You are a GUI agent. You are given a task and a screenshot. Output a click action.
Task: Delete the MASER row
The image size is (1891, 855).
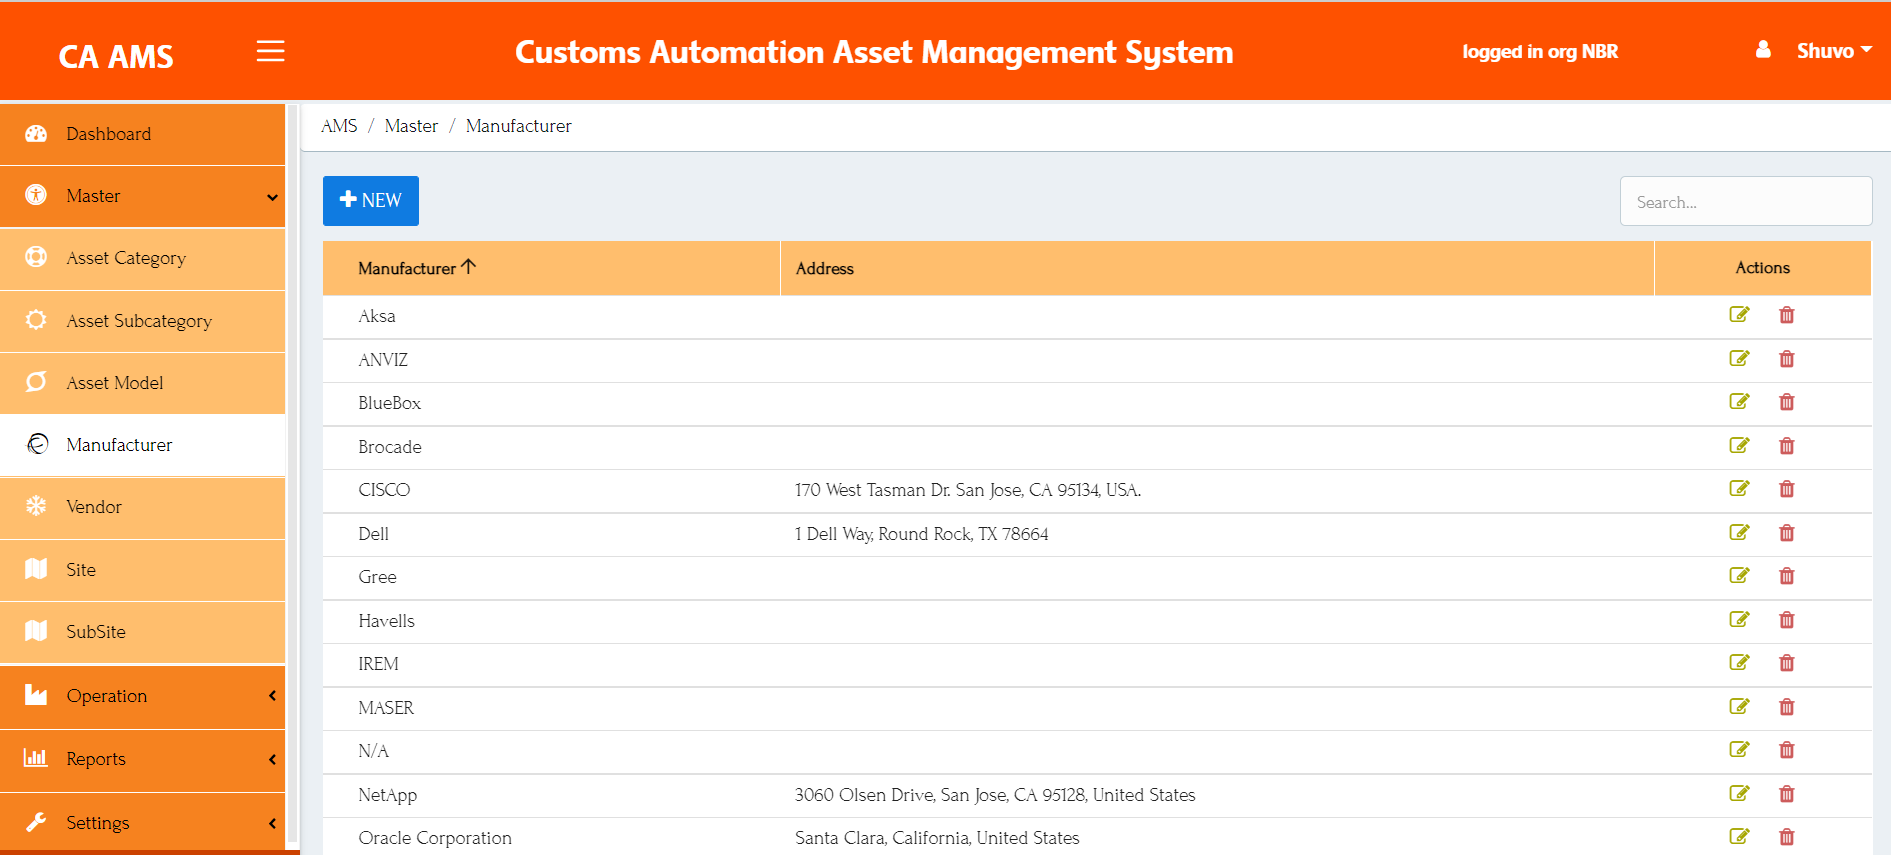(1787, 707)
